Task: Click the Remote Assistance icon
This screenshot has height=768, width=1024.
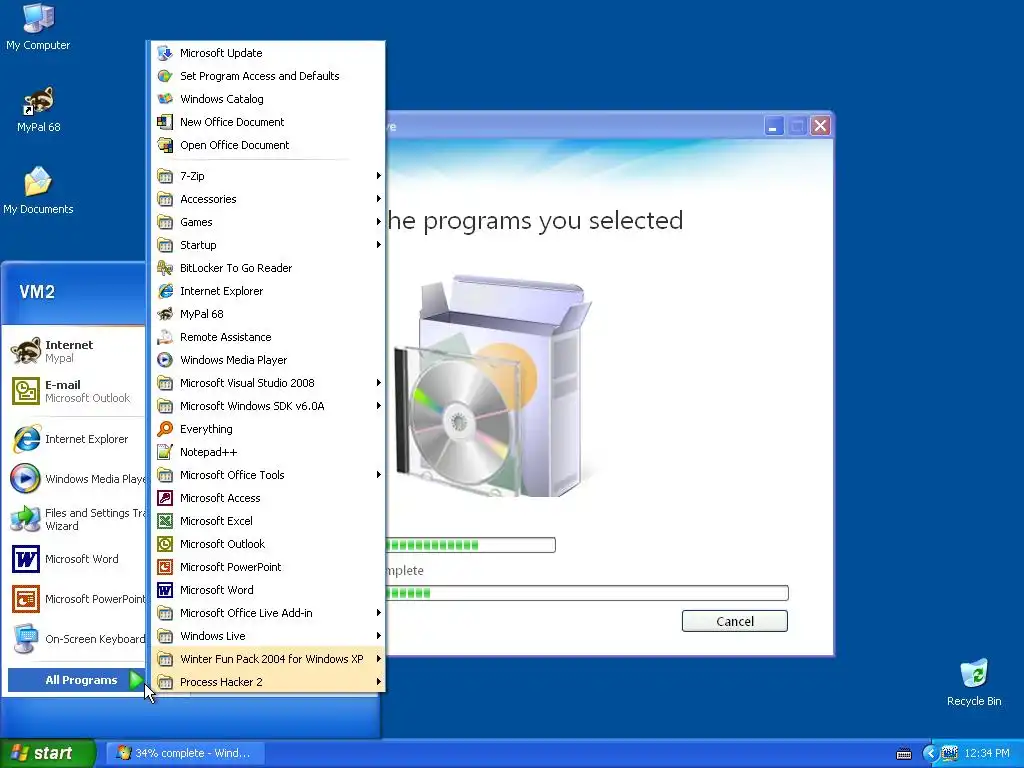Action: (x=165, y=337)
